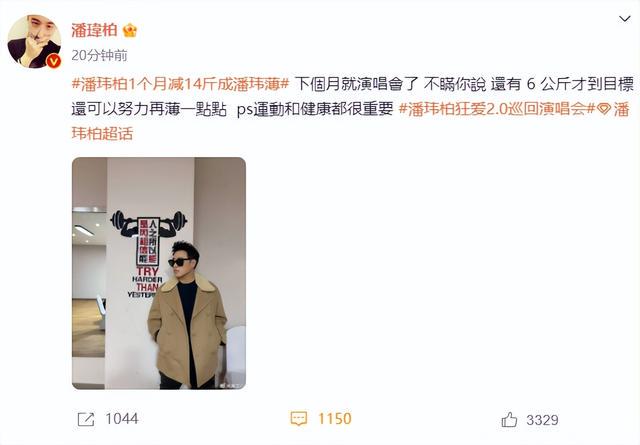This screenshot has width=640, height=445.
Task: Click the super topic diamond icon
Action: [x=604, y=109]
